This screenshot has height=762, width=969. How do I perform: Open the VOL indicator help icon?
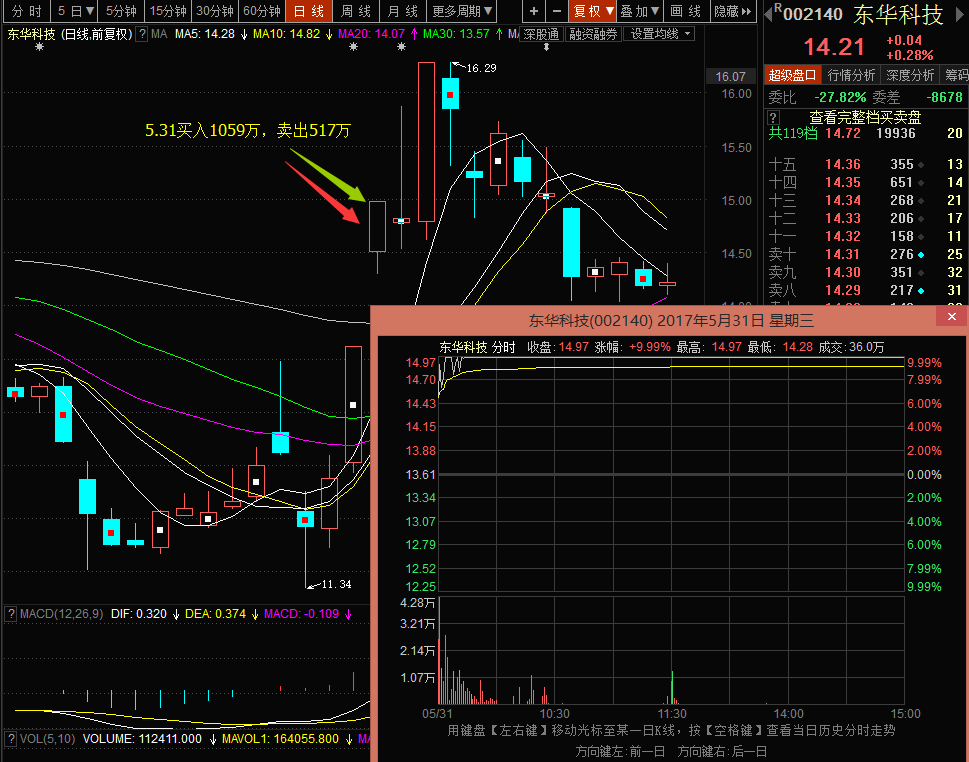[x=11, y=739]
